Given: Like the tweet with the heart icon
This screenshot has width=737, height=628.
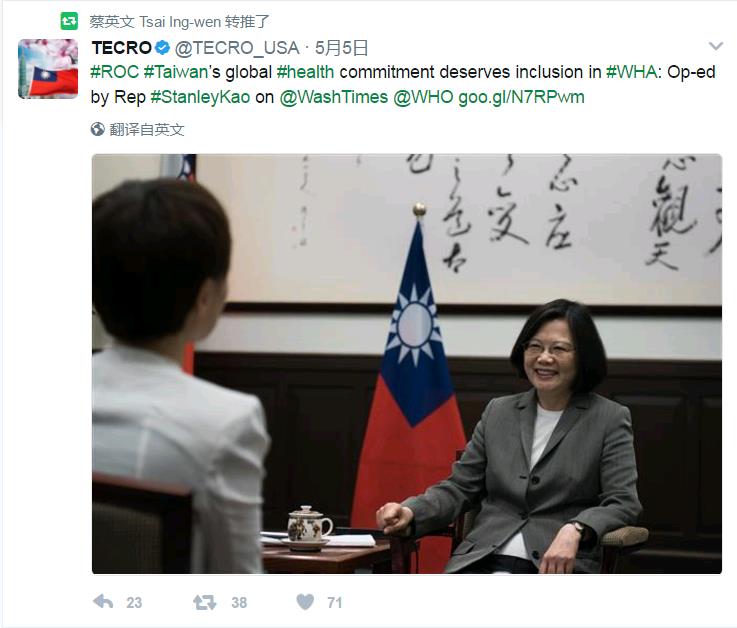Looking at the screenshot, I should click(305, 602).
